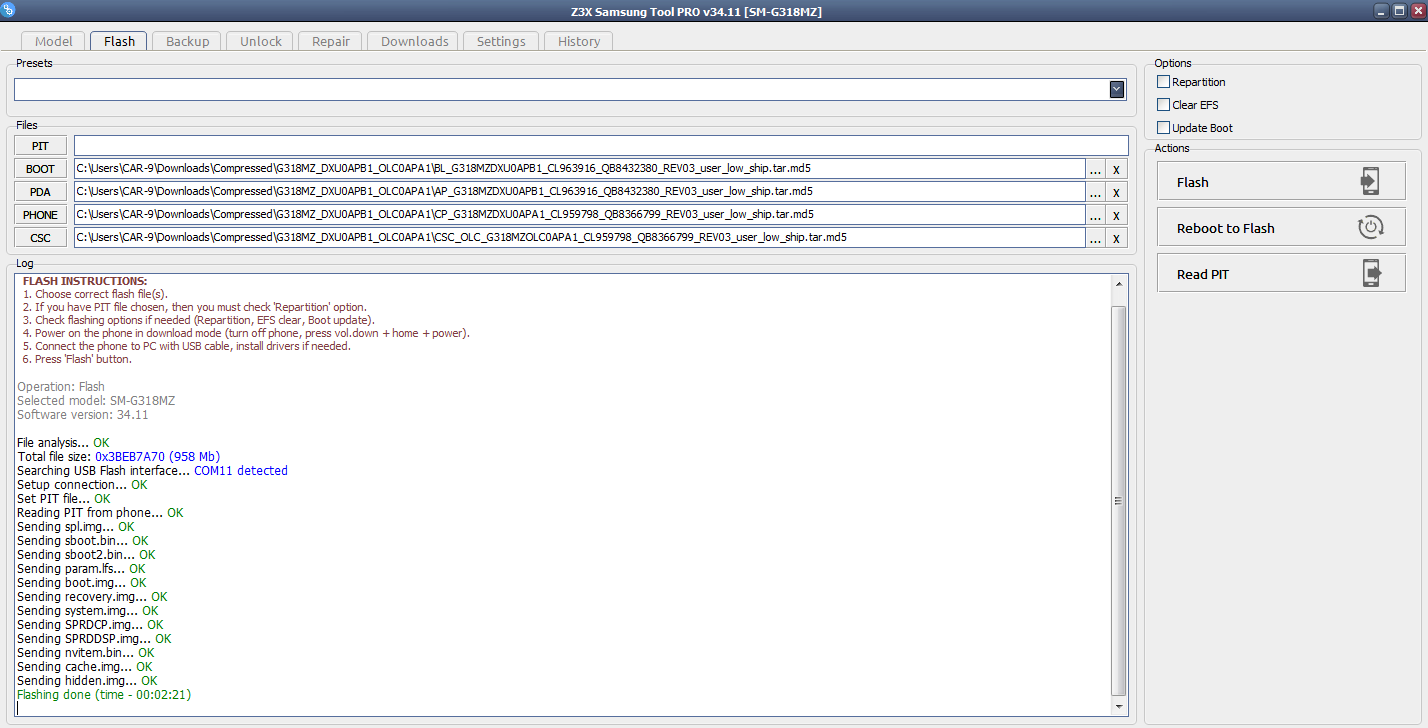
Task: Click 'Total file size' log line
Action: tap(118, 456)
